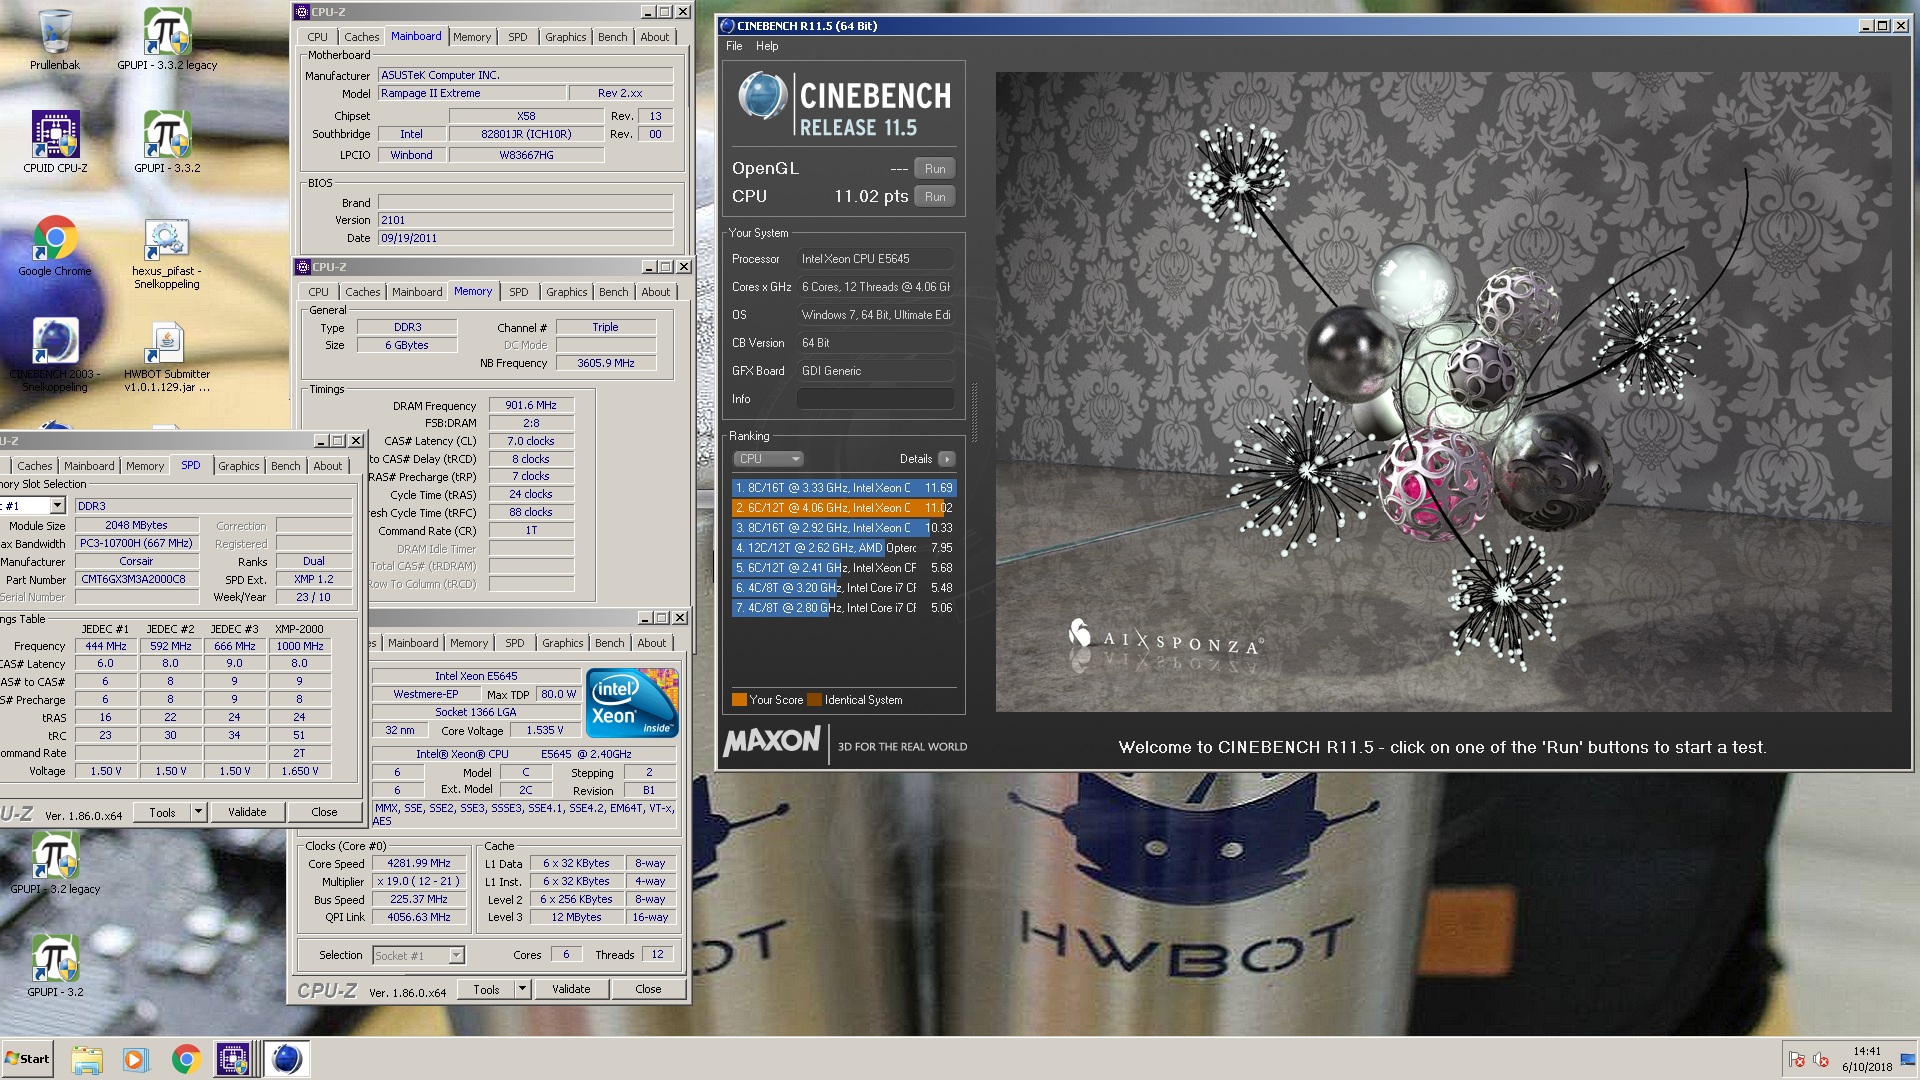Click the Core Speed 4281.99 MHz value
The height and width of the screenshot is (1080, 1920).
pyautogui.click(x=419, y=863)
